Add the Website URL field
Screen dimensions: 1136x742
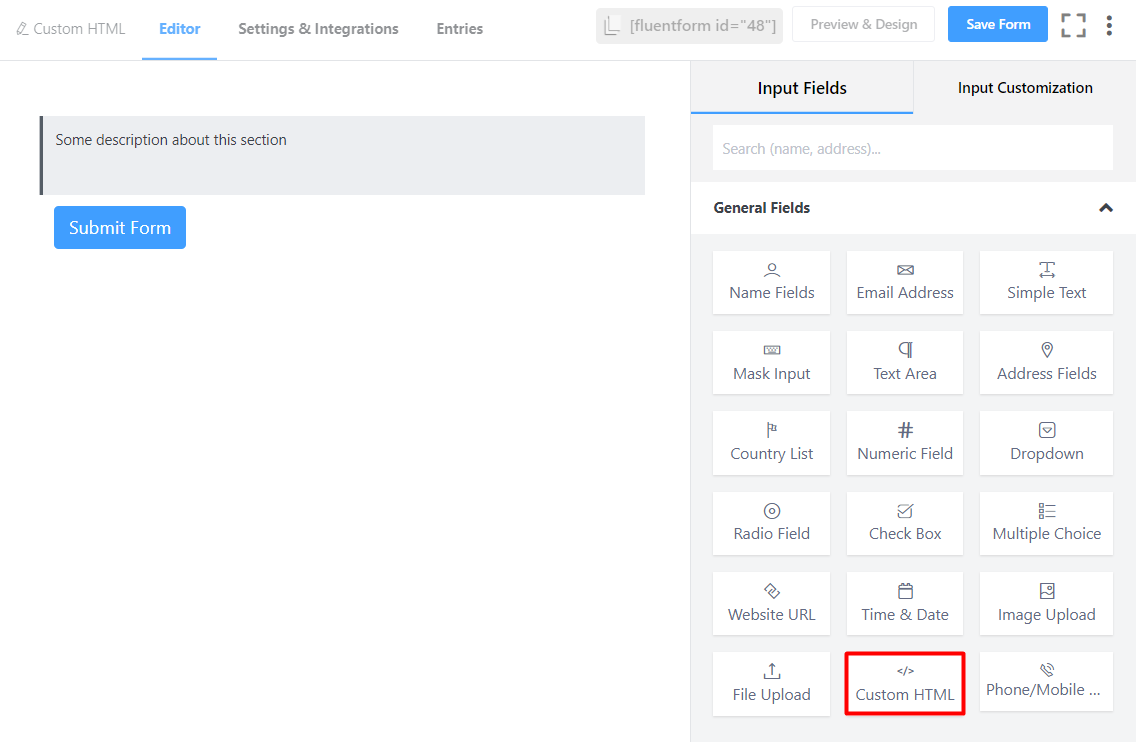771,604
